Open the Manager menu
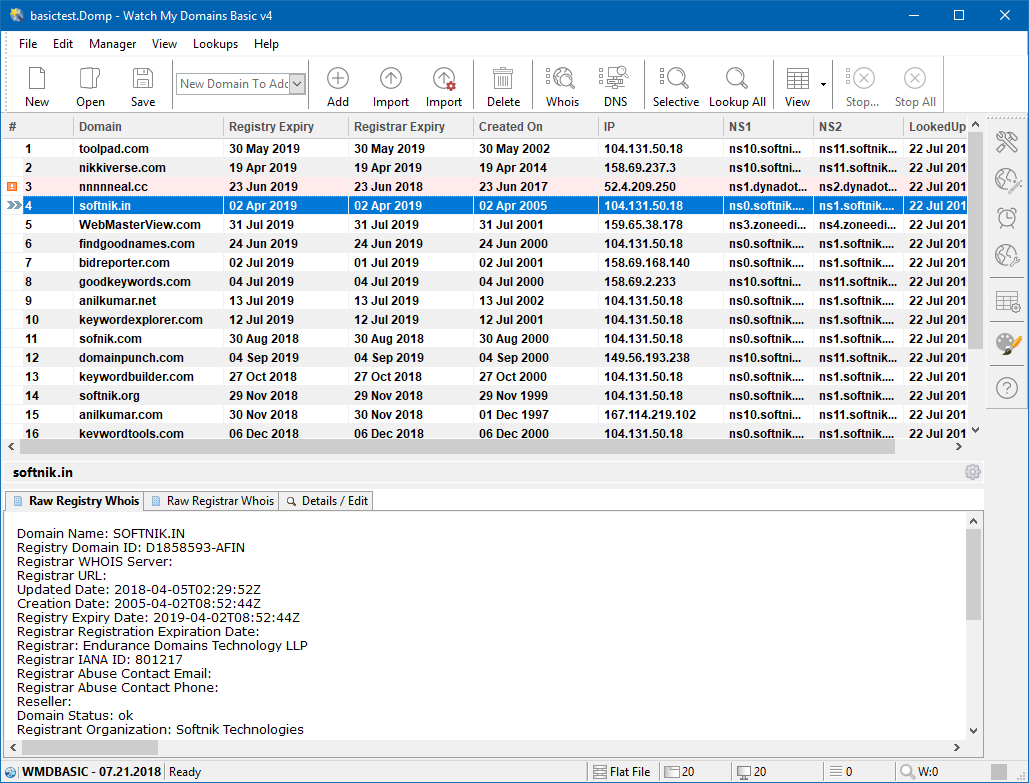Screen dimensions: 1029x783 tap(113, 44)
